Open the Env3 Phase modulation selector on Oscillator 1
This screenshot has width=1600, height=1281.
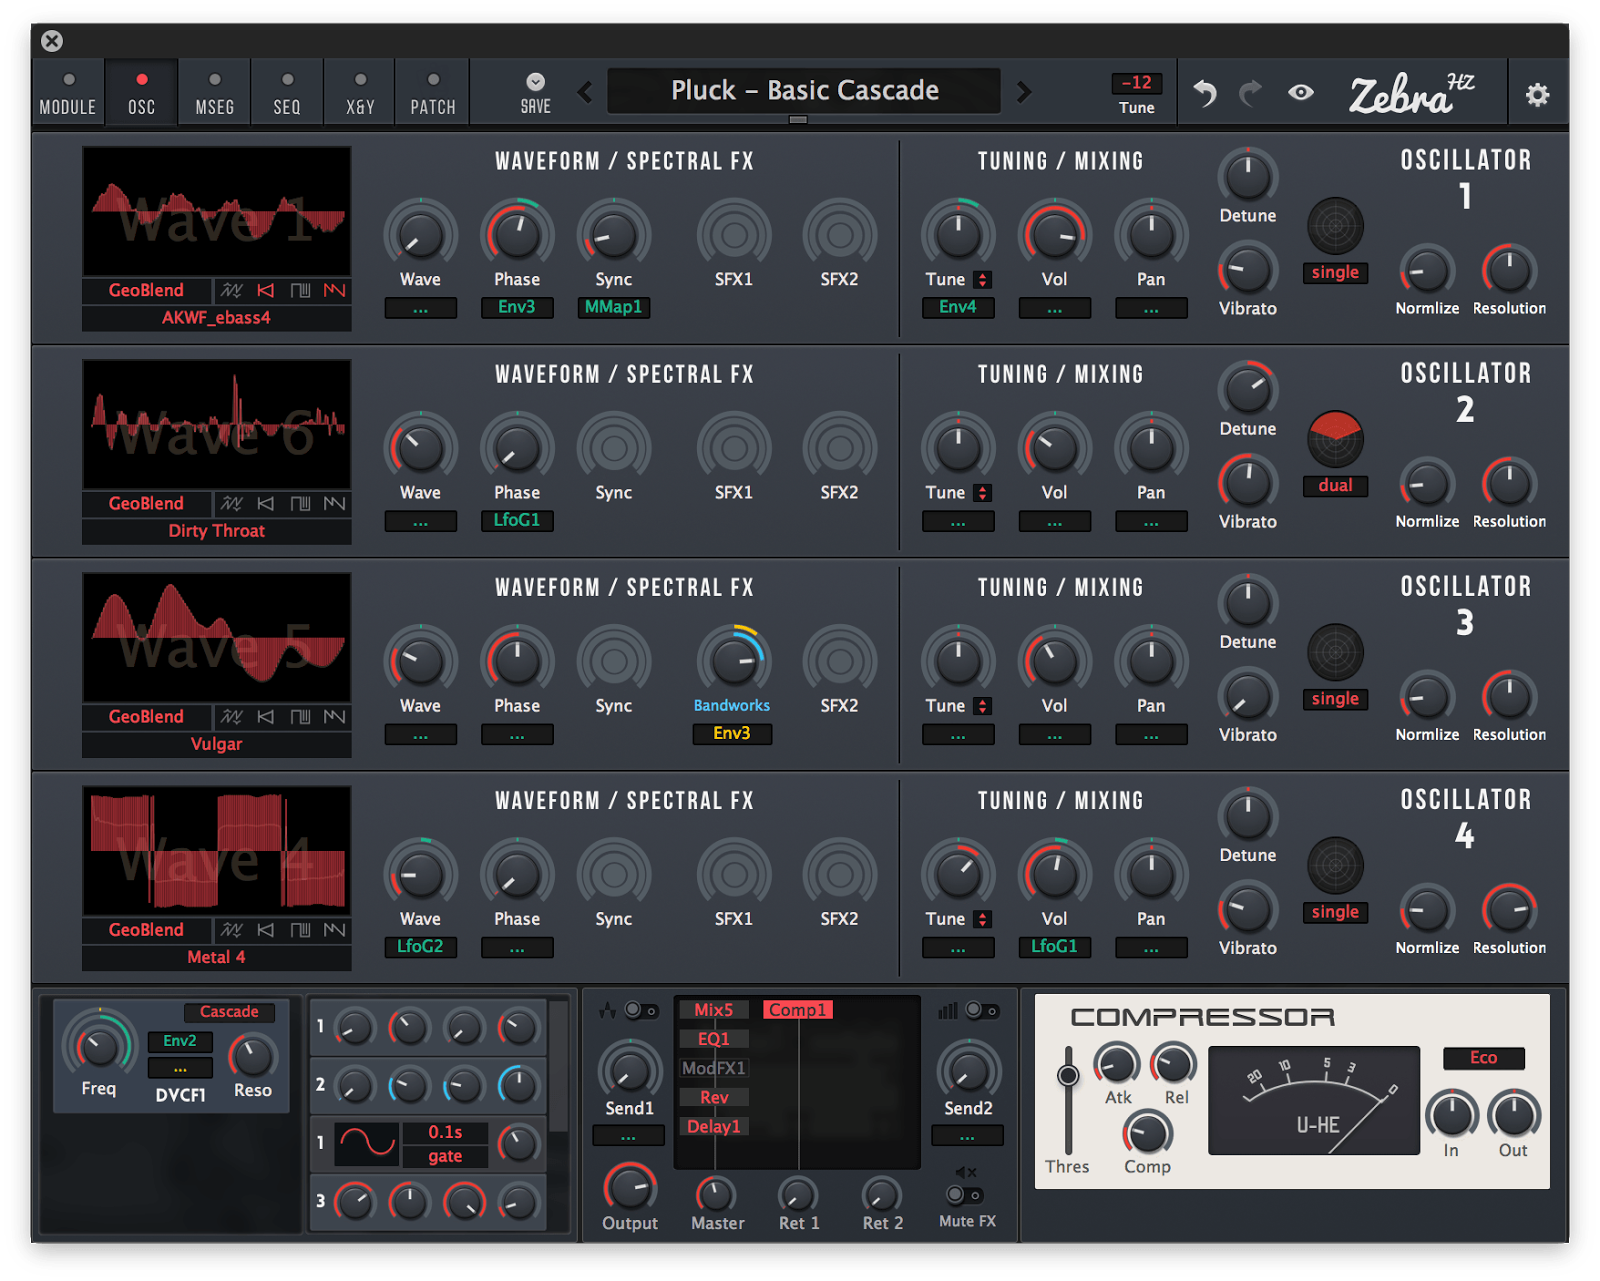[517, 308]
